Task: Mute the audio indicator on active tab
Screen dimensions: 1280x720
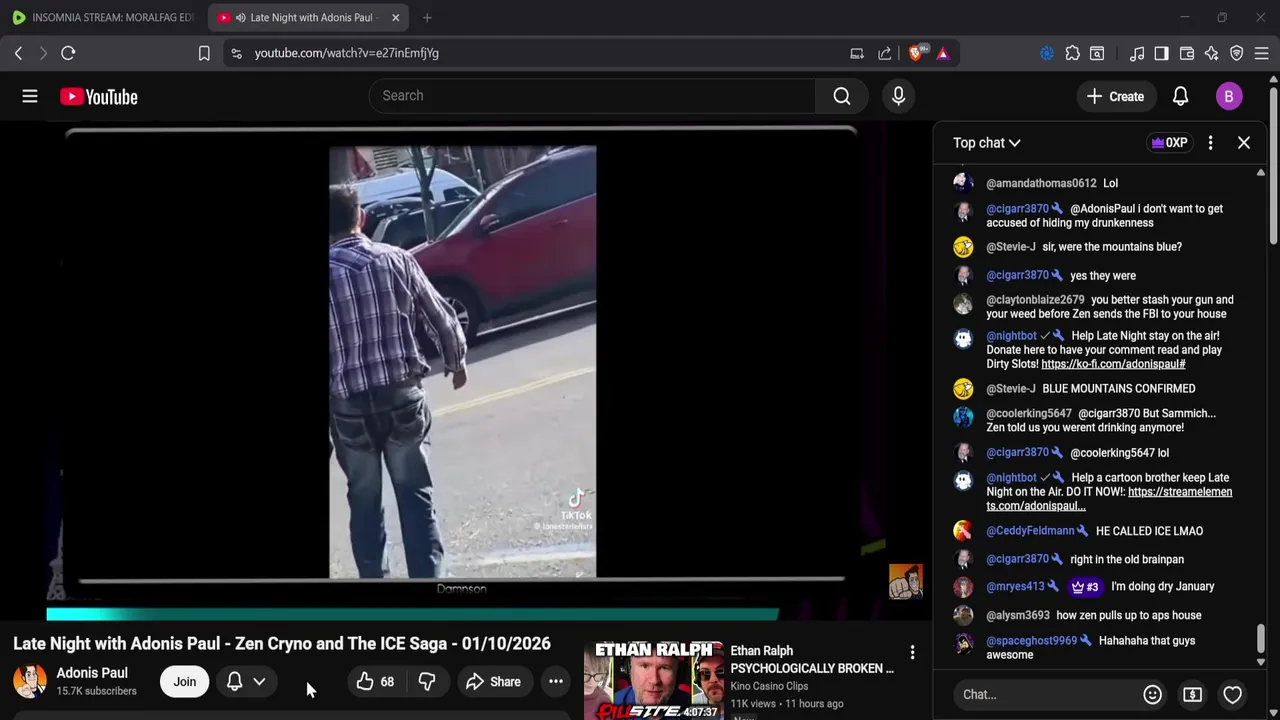Action: click(240, 17)
